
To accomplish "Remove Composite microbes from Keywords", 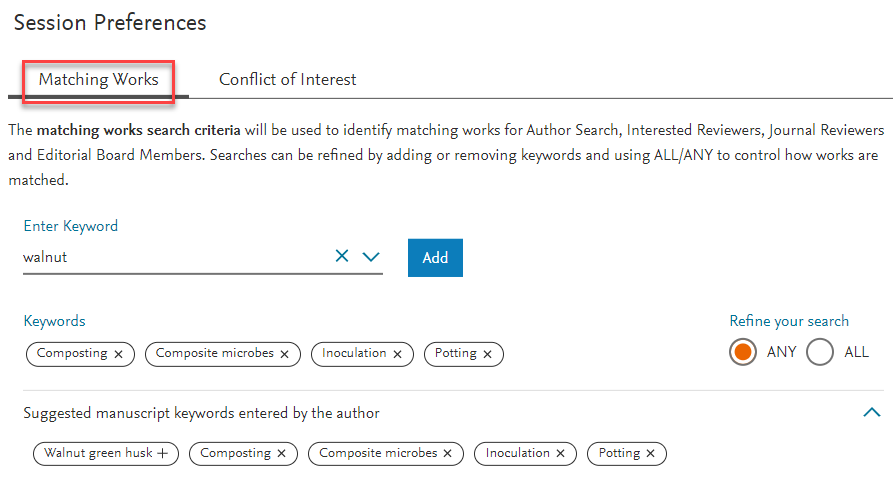I will (x=284, y=354).
